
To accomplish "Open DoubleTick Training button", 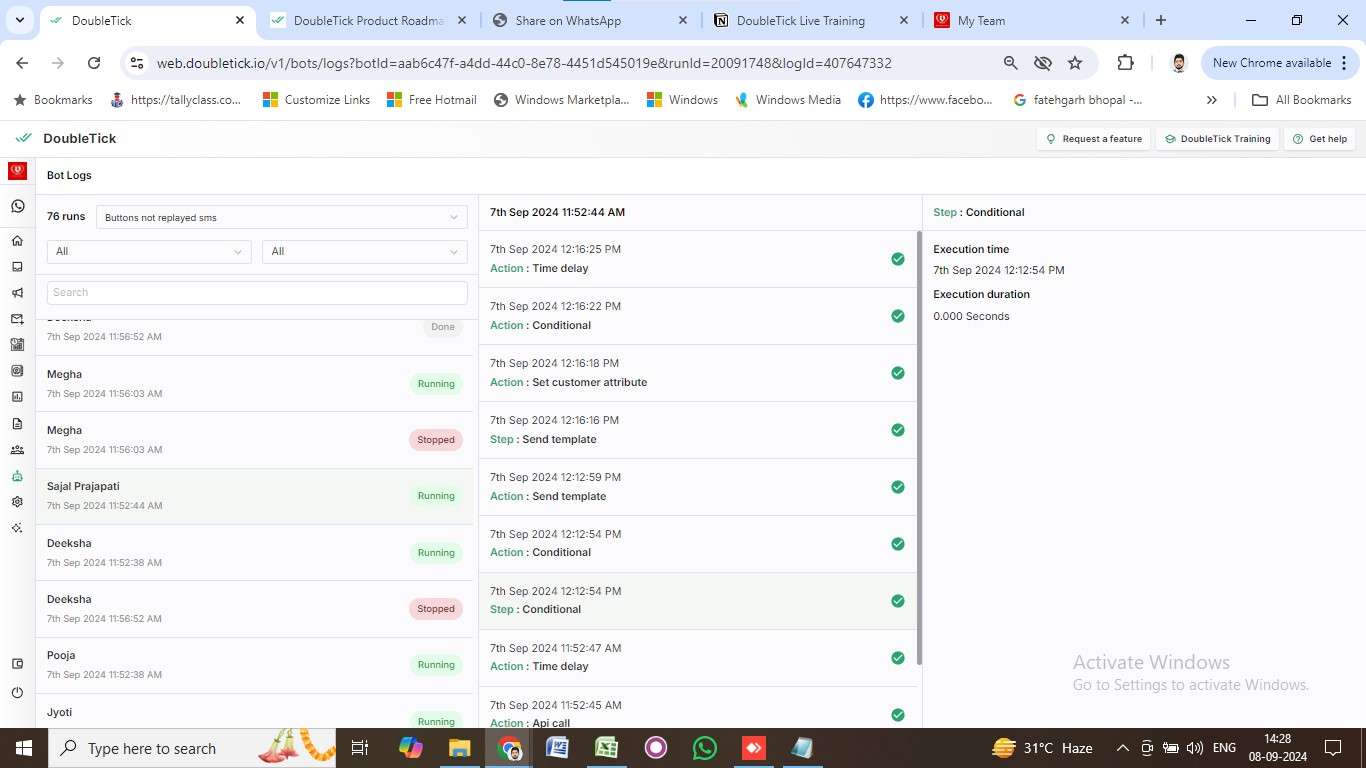I will [1217, 139].
